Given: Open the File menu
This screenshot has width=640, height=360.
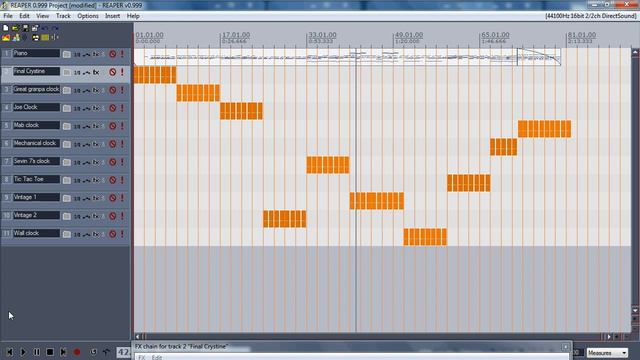Looking at the screenshot, I should pyautogui.click(x=8, y=16).
